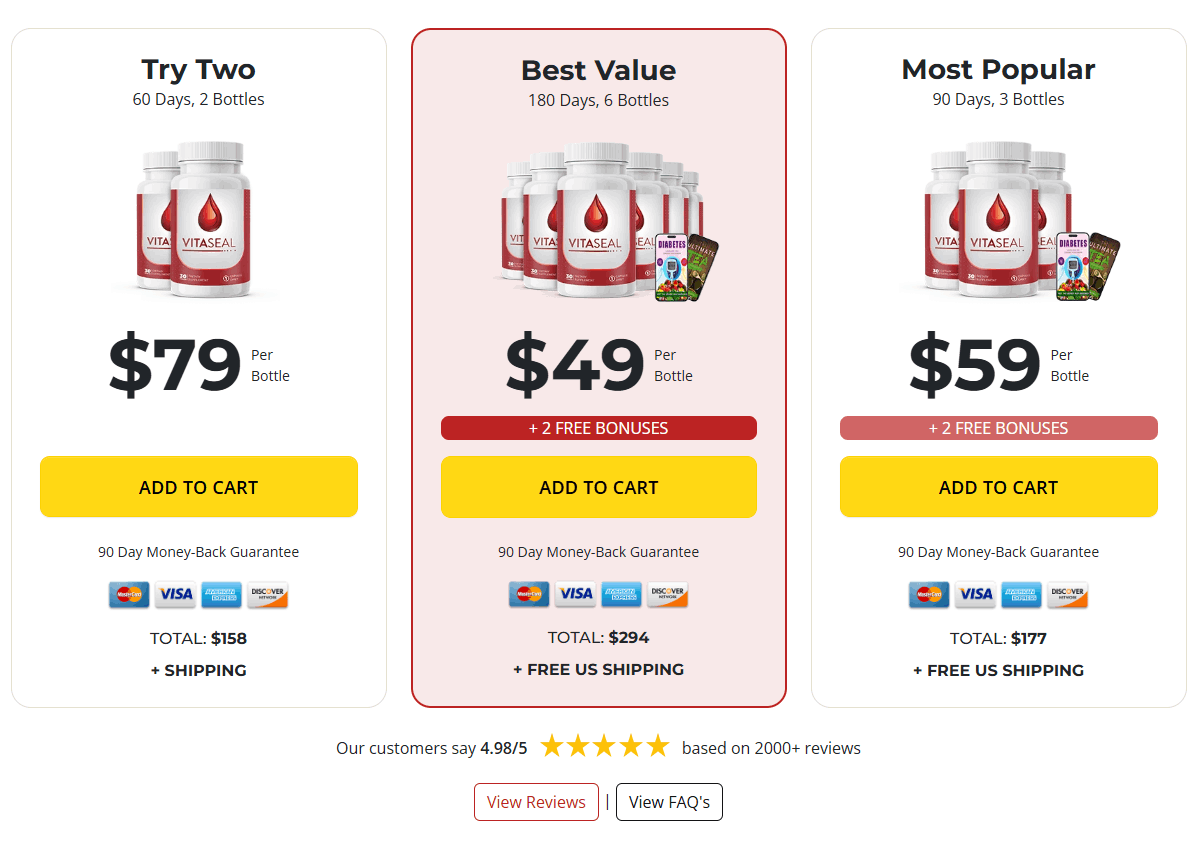The image size is (1195, 848).
Task: Add the Best Value 6-bottle pack to cart
Action: tap(598, 487)
